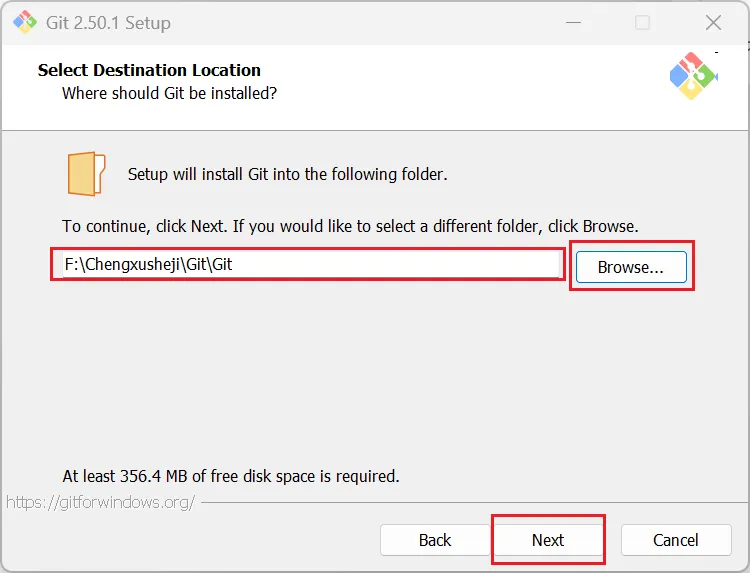This screenshot has width=750, height=573.
Task: Click the 'At least 356.4 MB' notice
Action: pyautogui.click(x=231, y=476)
